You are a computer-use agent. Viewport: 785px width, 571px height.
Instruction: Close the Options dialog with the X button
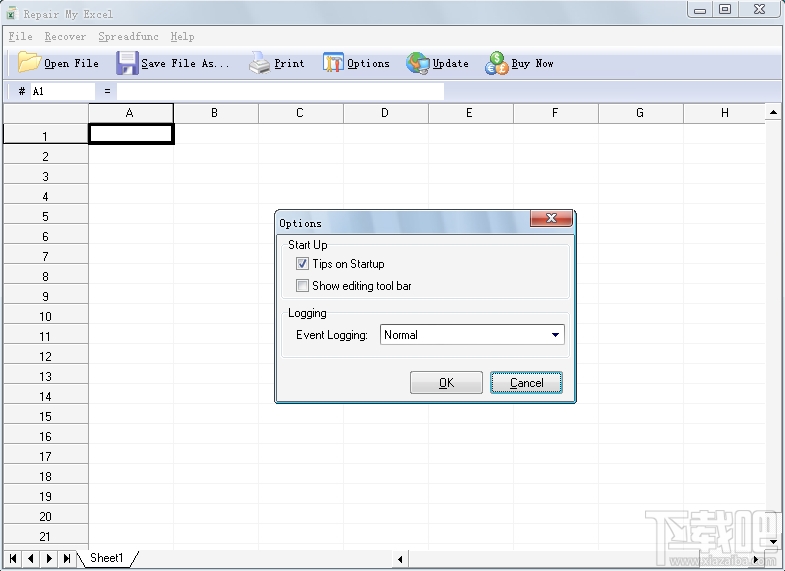tap(551, 218)
